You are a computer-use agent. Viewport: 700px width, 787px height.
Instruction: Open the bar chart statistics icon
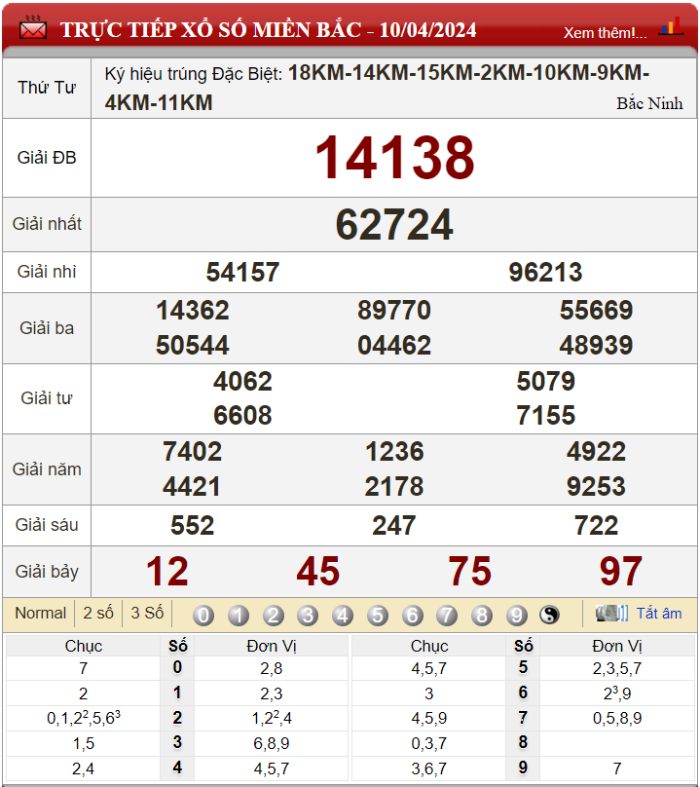point(671,27)
